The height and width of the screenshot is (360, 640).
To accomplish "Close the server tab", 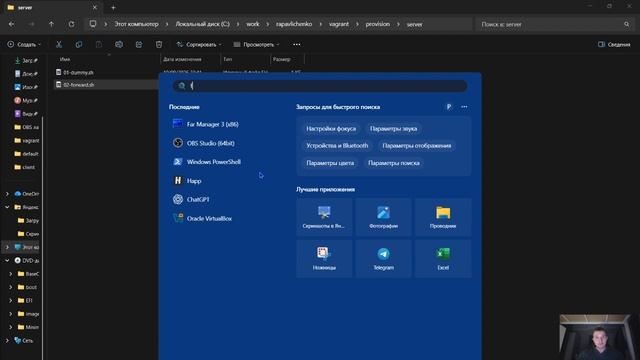I will [x=95, y=7].
